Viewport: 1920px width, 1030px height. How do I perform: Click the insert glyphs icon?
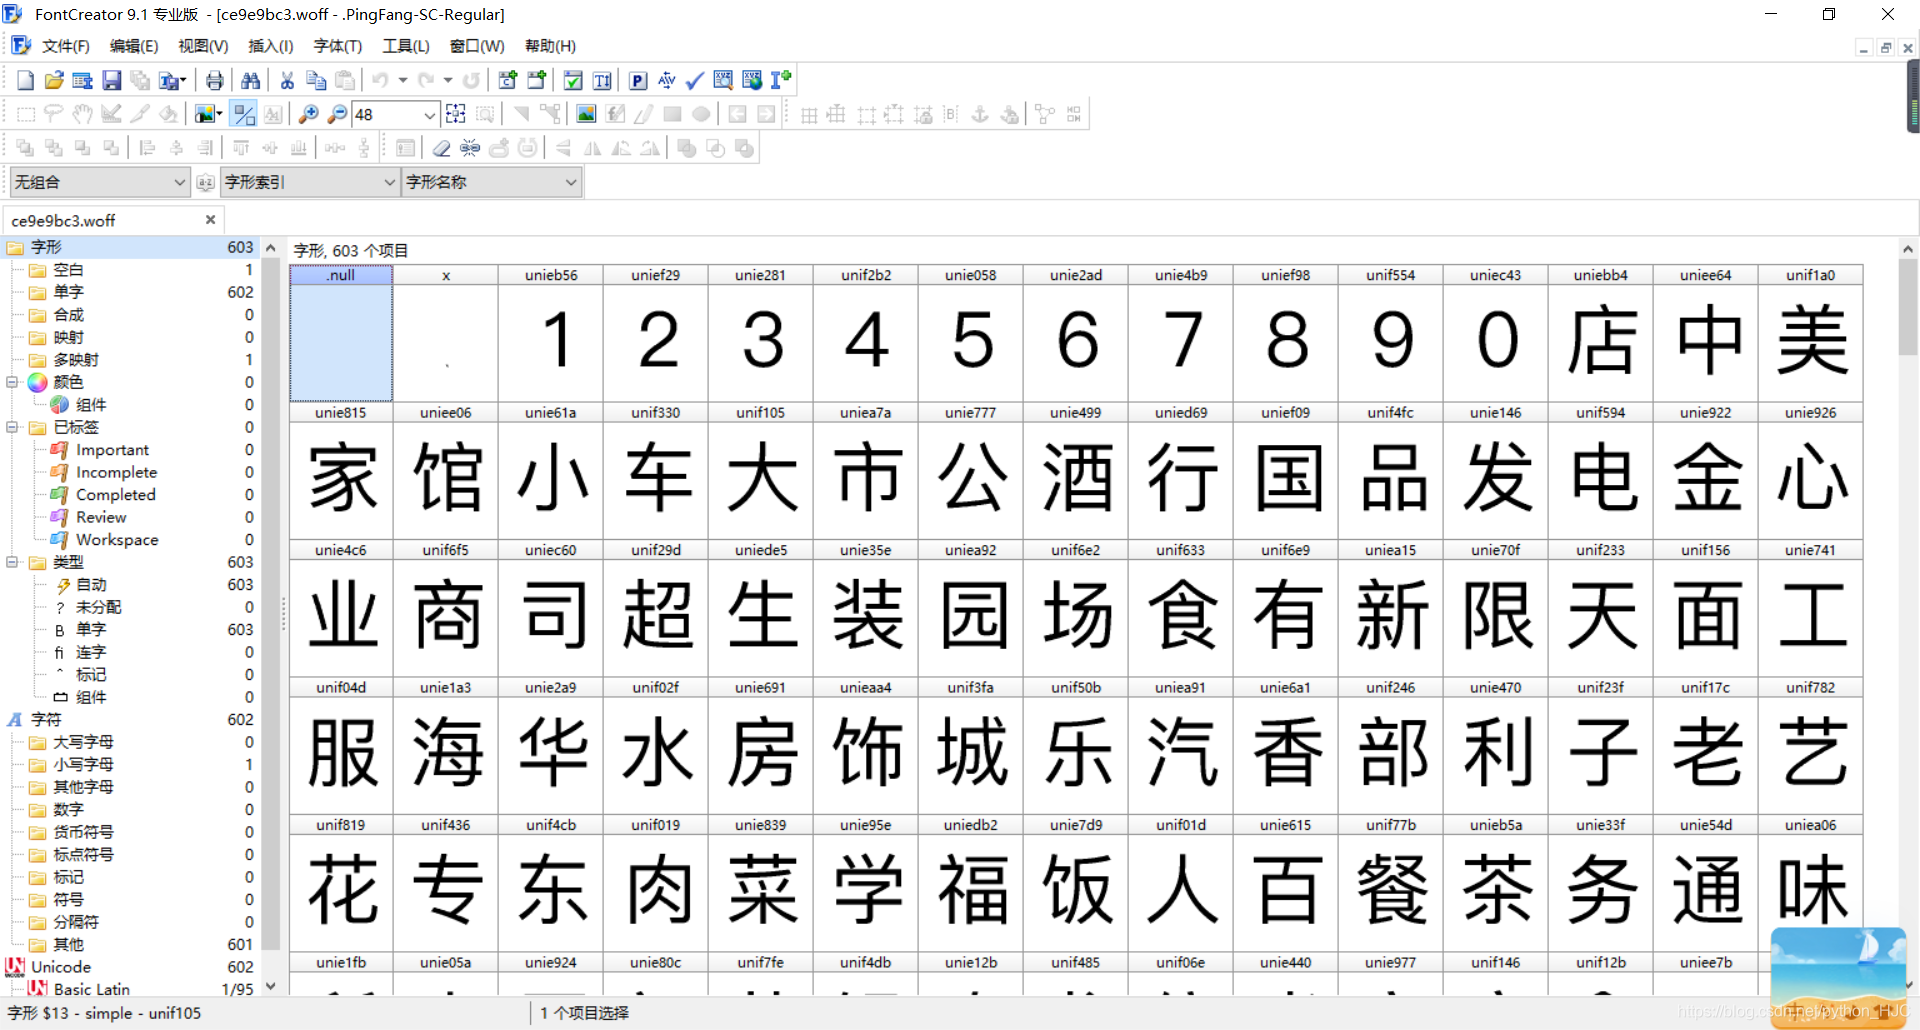click(x=537, y=80)
